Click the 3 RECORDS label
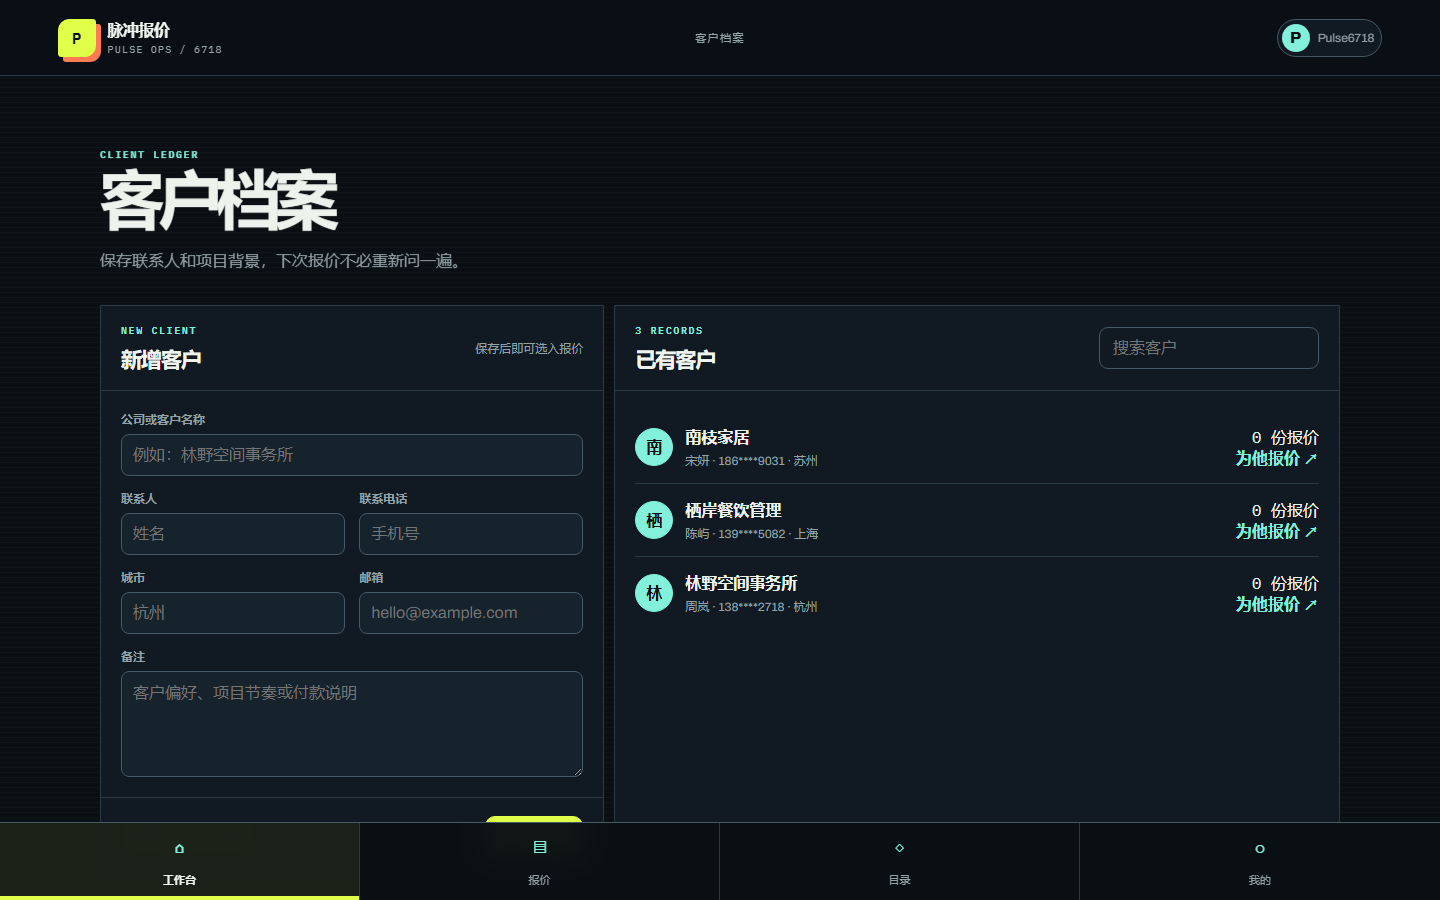 pyautogui.click(x=669, y=331)
